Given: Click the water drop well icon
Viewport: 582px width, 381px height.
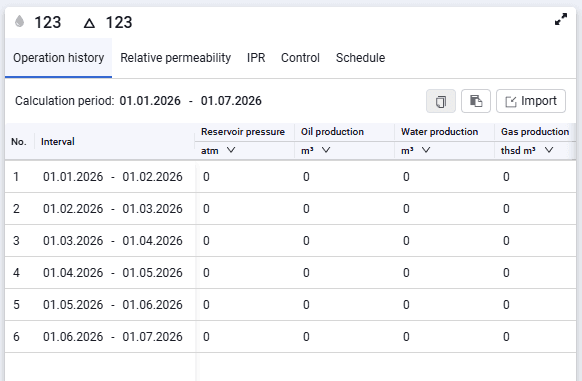Looking at the screenshot, I should click(x=19, y=21).
